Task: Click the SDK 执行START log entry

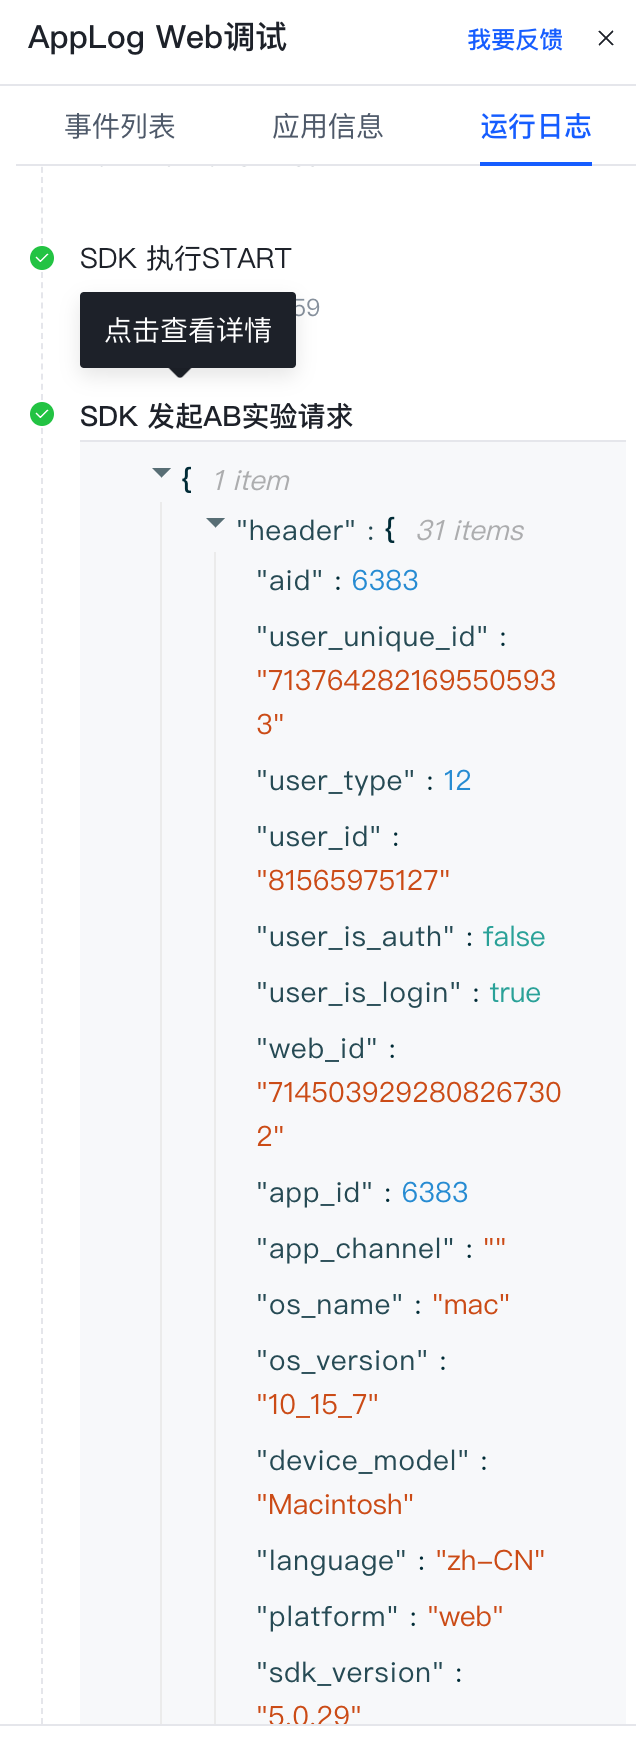Action: [185, 258]
